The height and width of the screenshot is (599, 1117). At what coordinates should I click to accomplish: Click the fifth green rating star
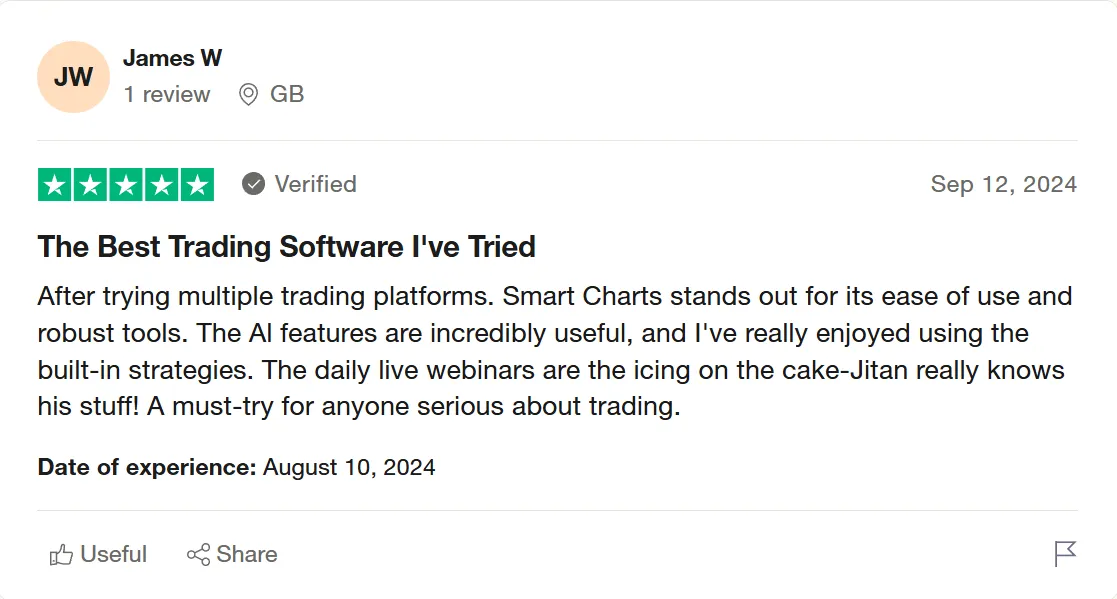pos(197,184)
